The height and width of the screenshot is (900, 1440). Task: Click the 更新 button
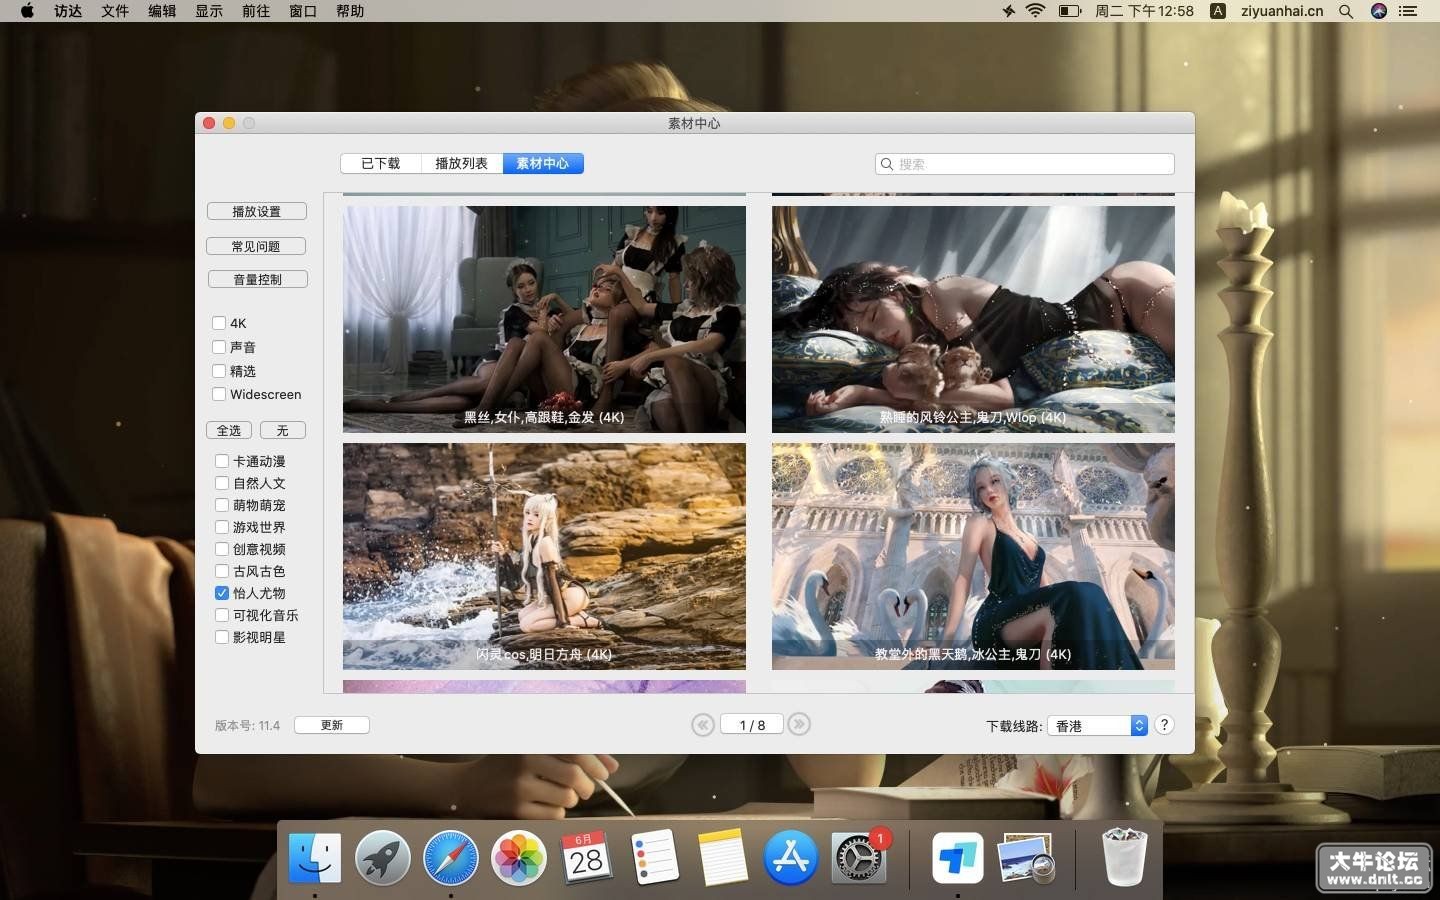[332, 725]
